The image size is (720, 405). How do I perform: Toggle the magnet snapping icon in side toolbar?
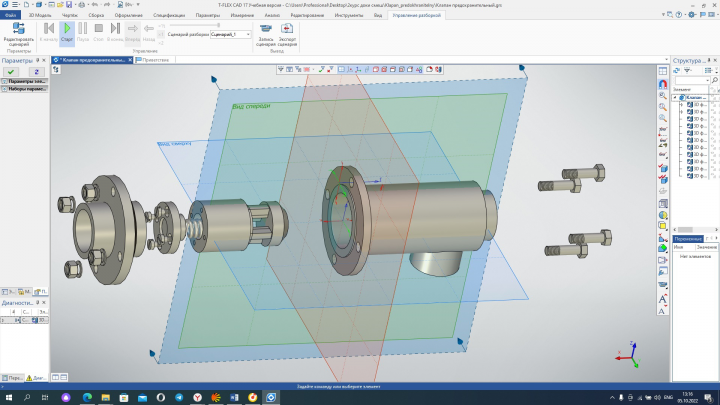point(663,84)
